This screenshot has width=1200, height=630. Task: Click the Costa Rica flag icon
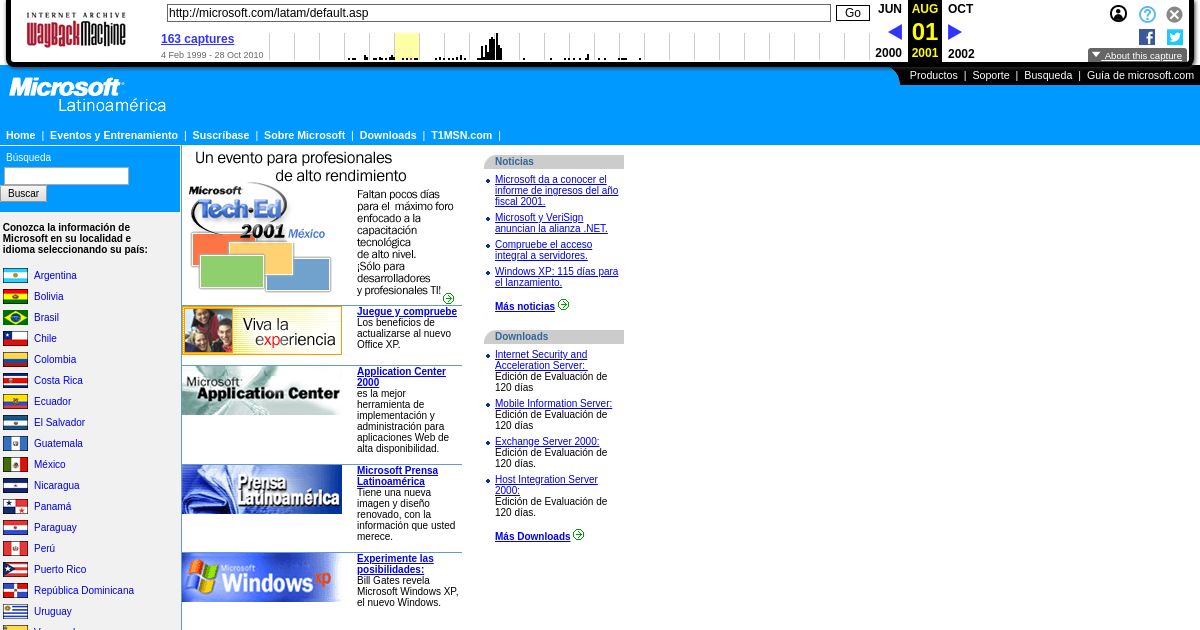coord(15,380)
